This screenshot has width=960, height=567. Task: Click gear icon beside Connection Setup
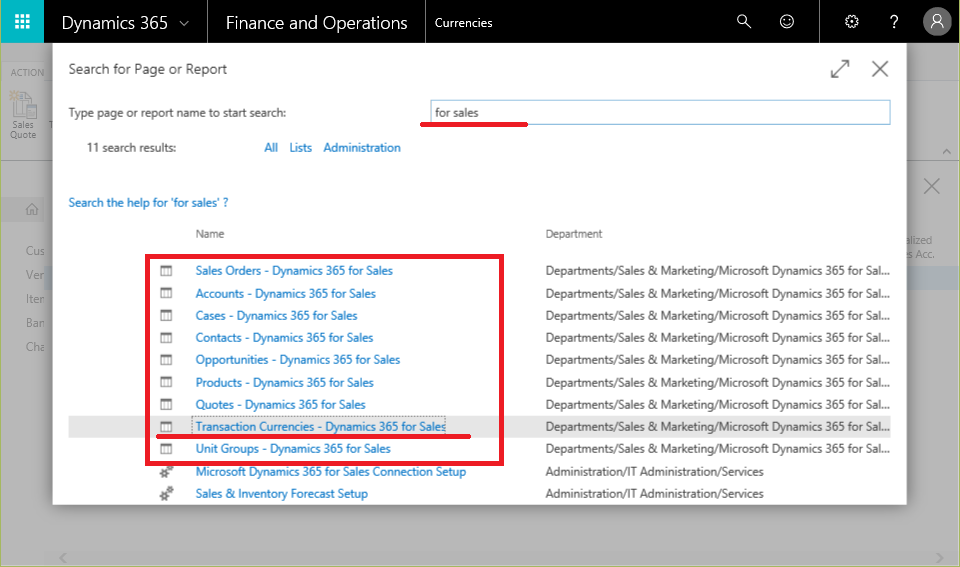(166, 471)
